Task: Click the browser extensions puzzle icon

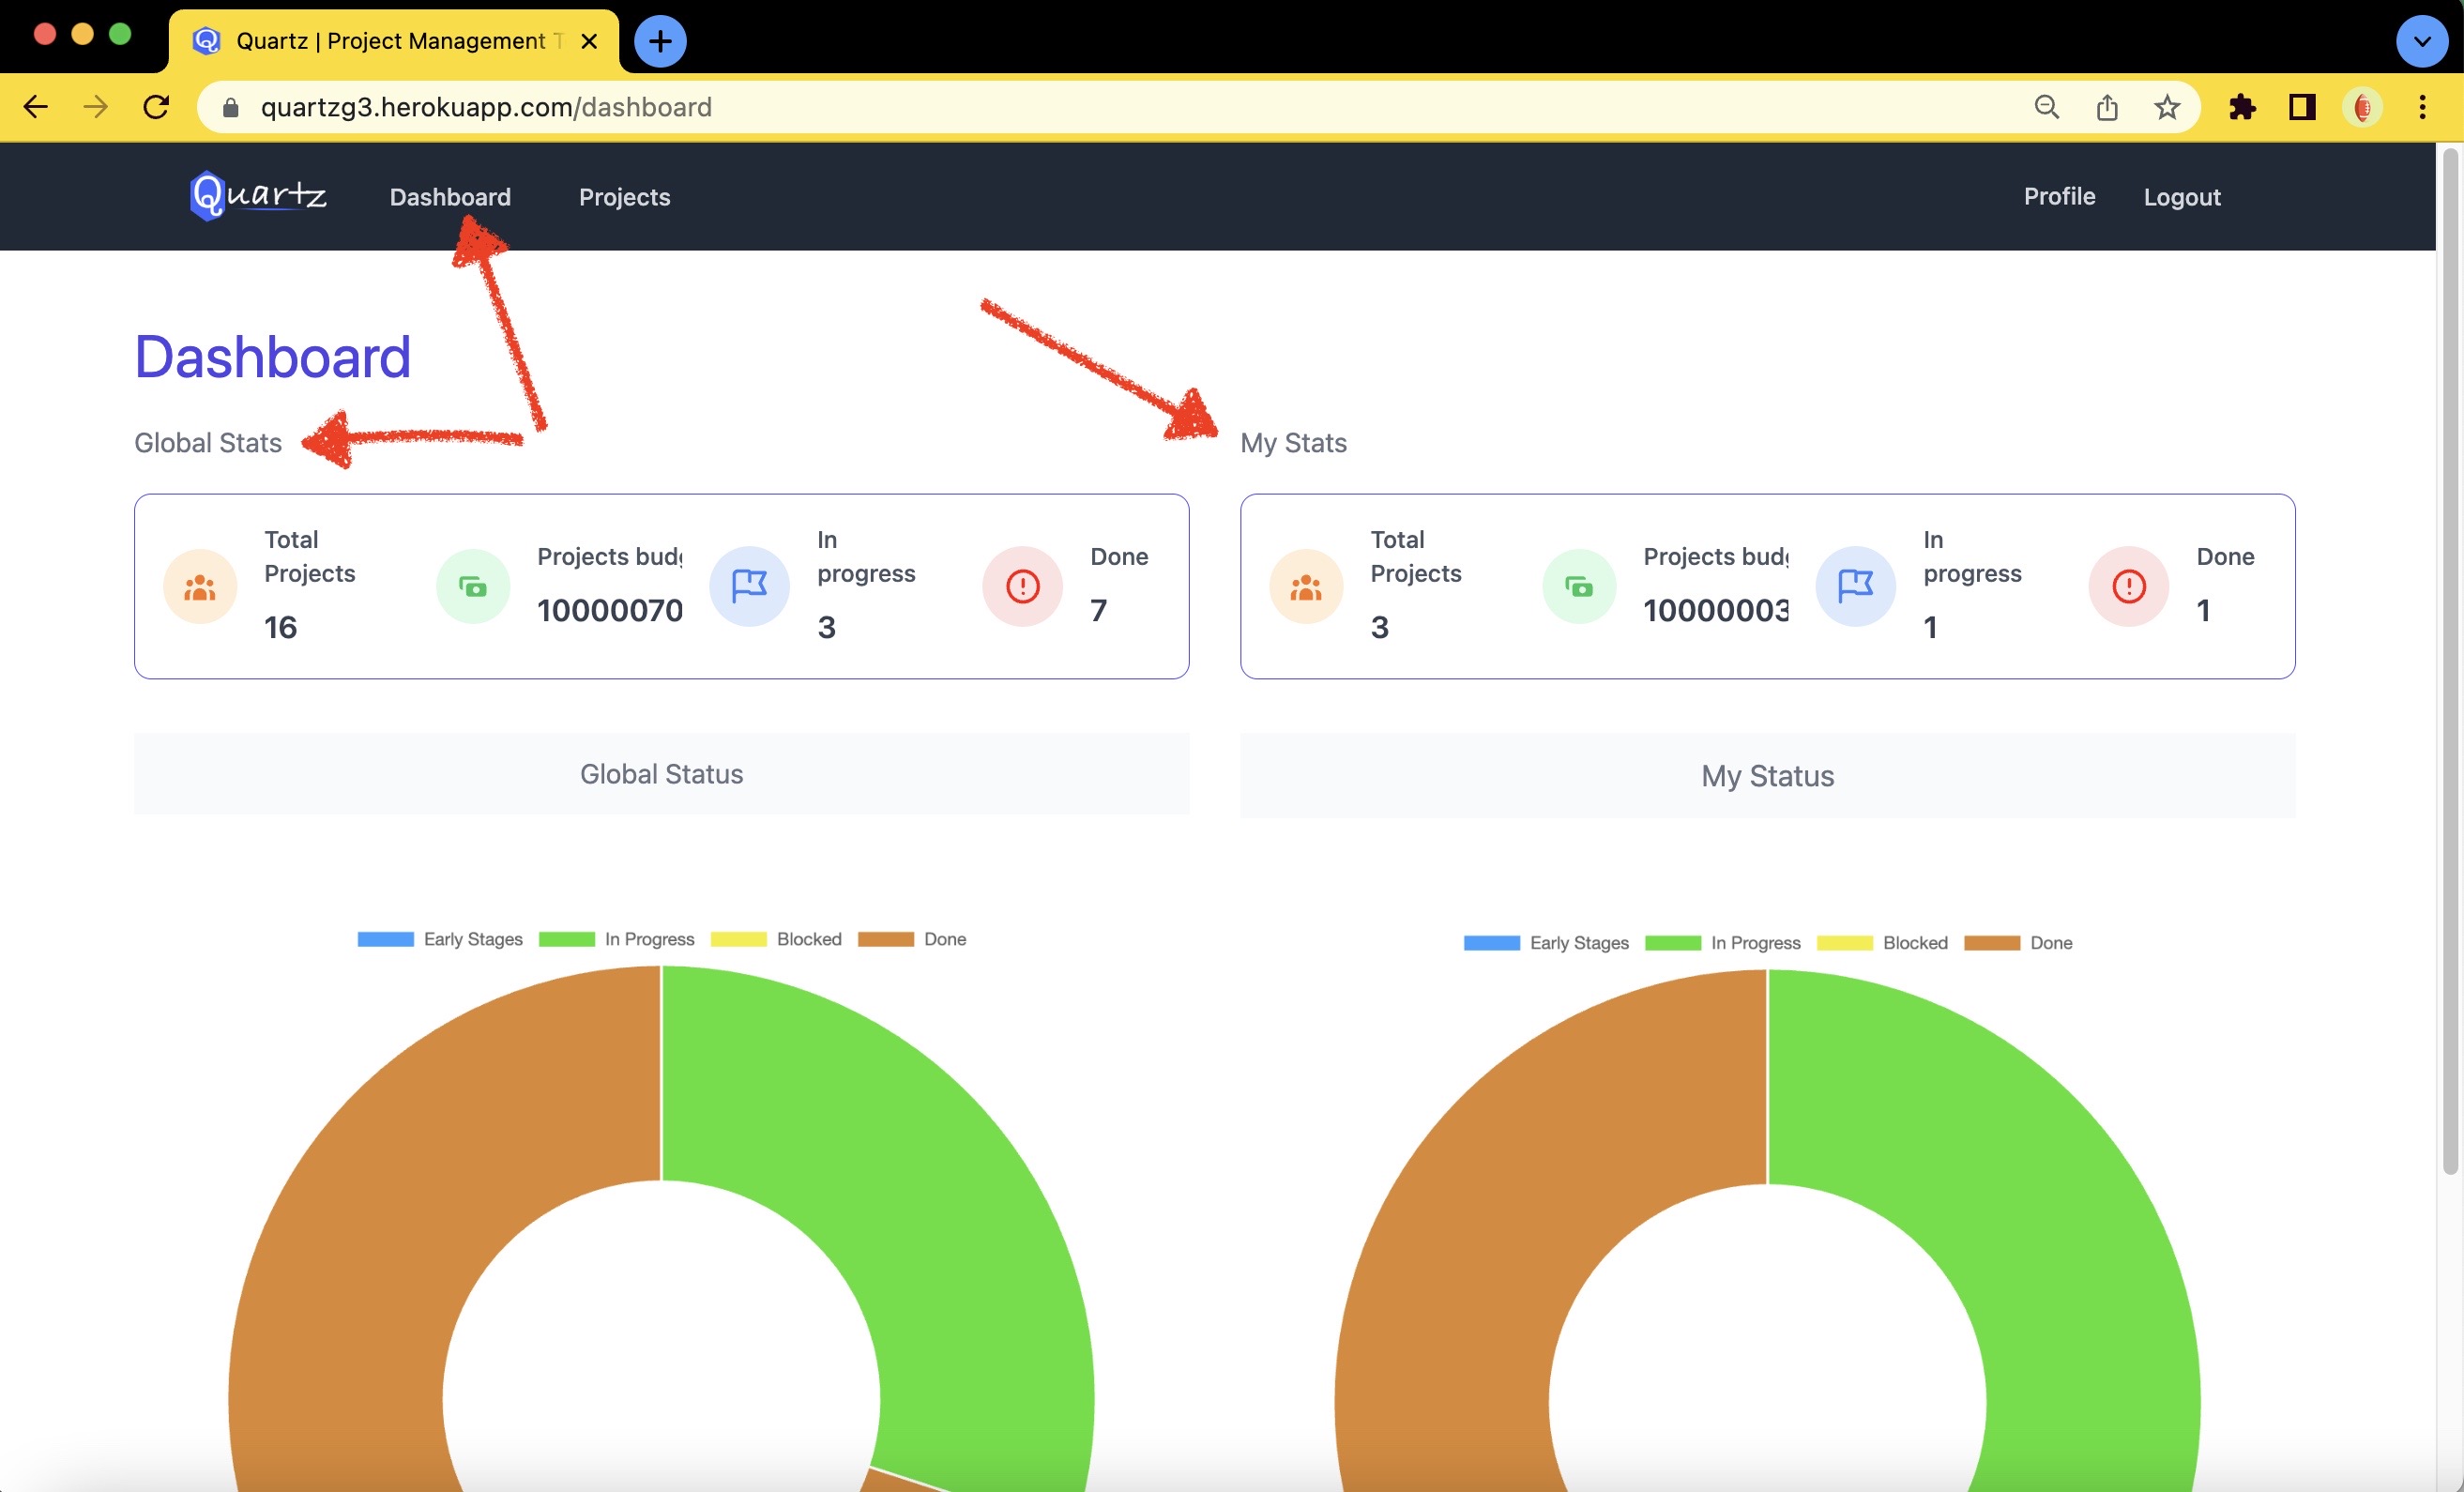Action: [2242, 107]
